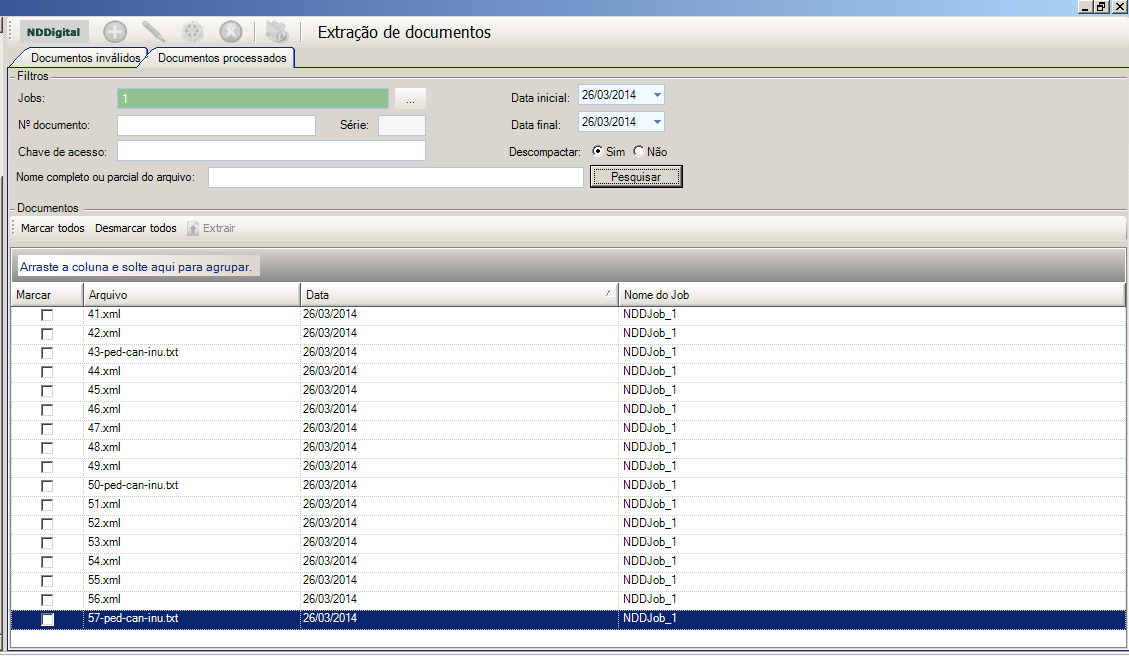Click the Pesquisar button
Viewport: 1129px width, 656px height.
click(x=636, y=177)
